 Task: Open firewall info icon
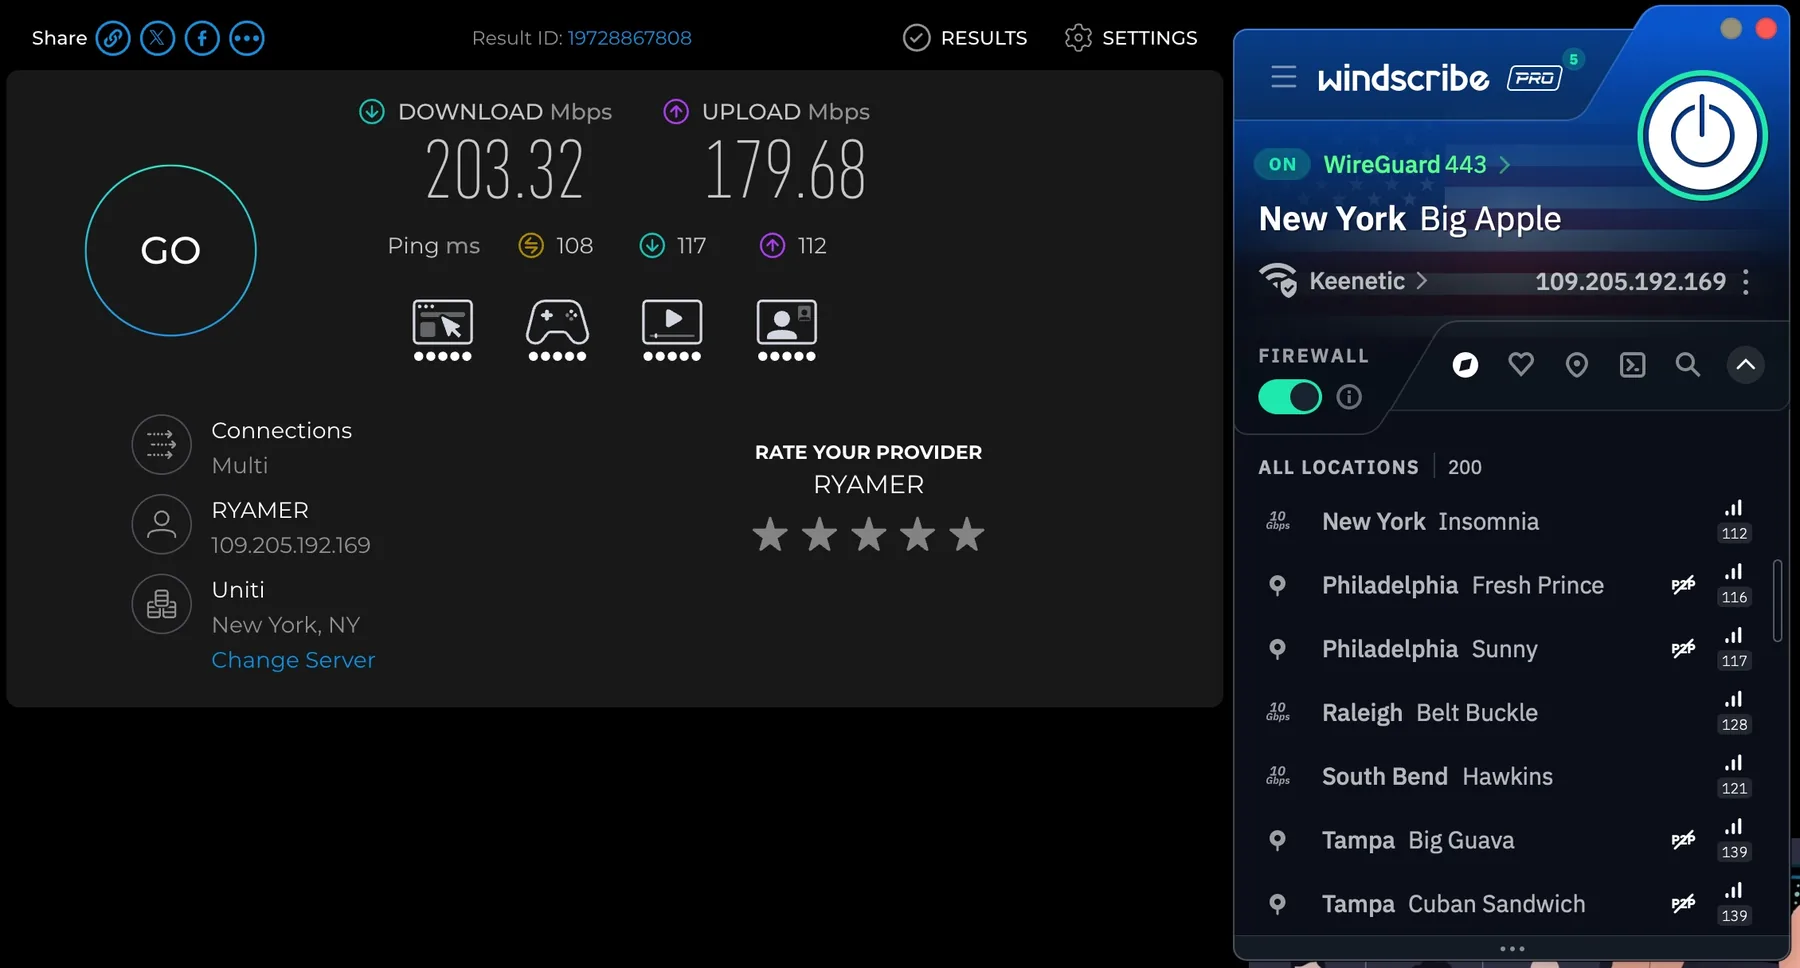pyautogui.click(x=1349, y=397)
